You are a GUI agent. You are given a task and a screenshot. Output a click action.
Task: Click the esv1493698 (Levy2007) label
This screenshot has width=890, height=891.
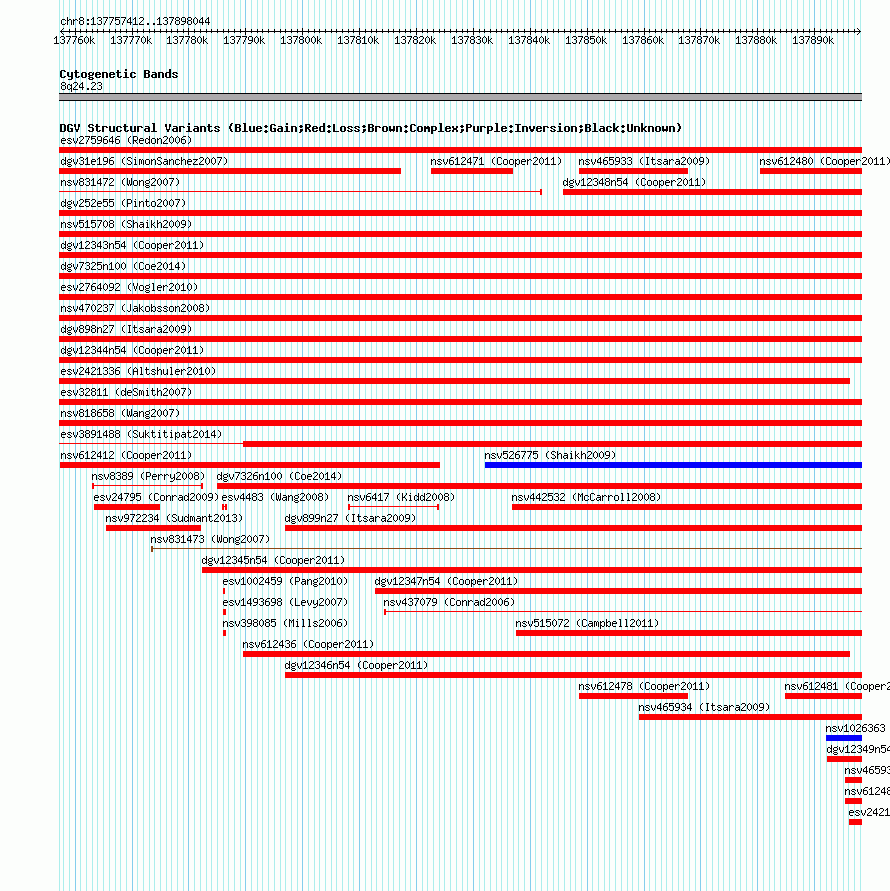(285, 603)
